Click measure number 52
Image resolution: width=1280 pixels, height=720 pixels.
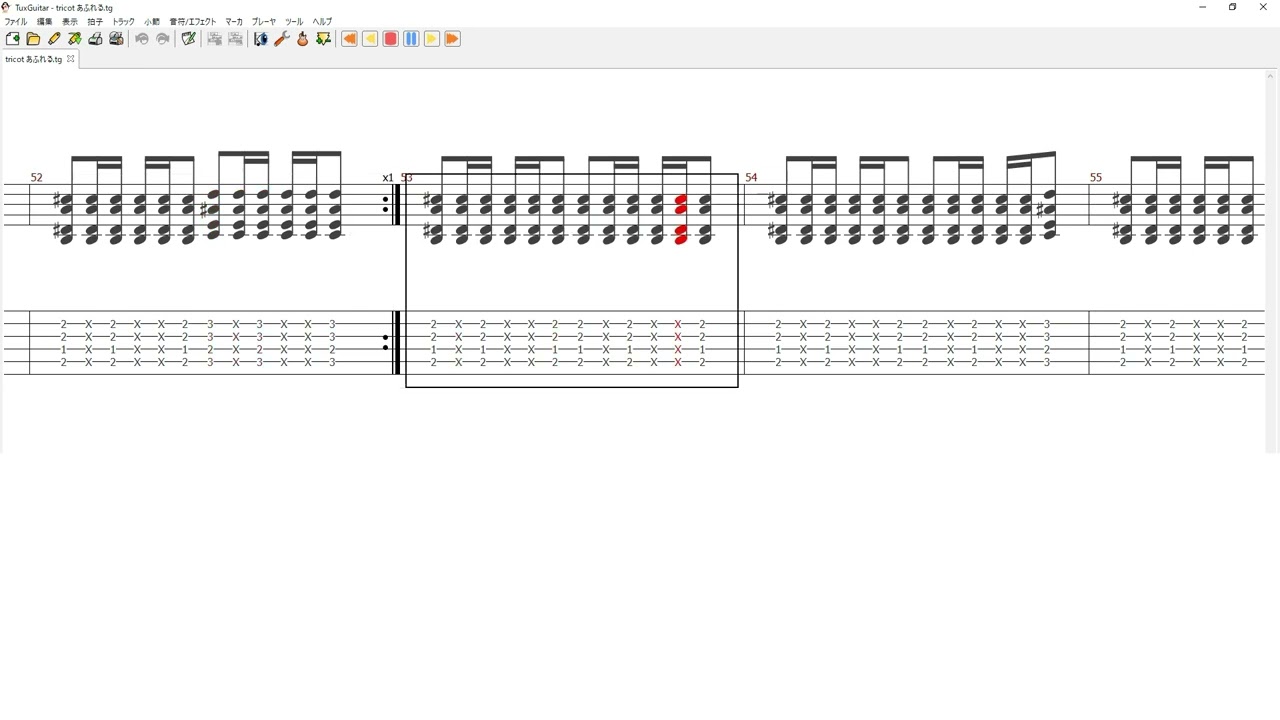(x=36, y=178)
